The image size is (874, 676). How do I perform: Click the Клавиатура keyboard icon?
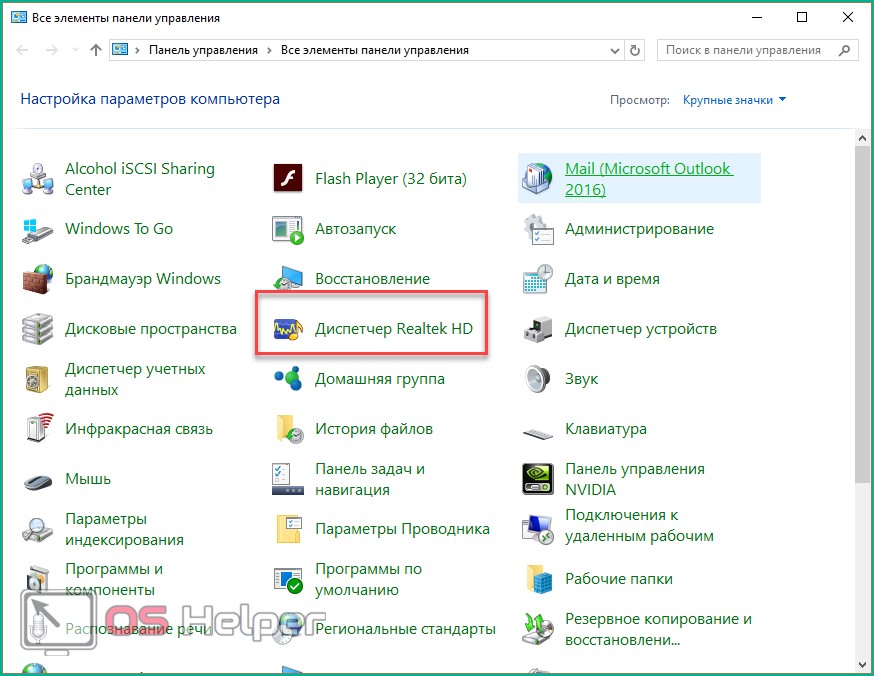point(538,433)
